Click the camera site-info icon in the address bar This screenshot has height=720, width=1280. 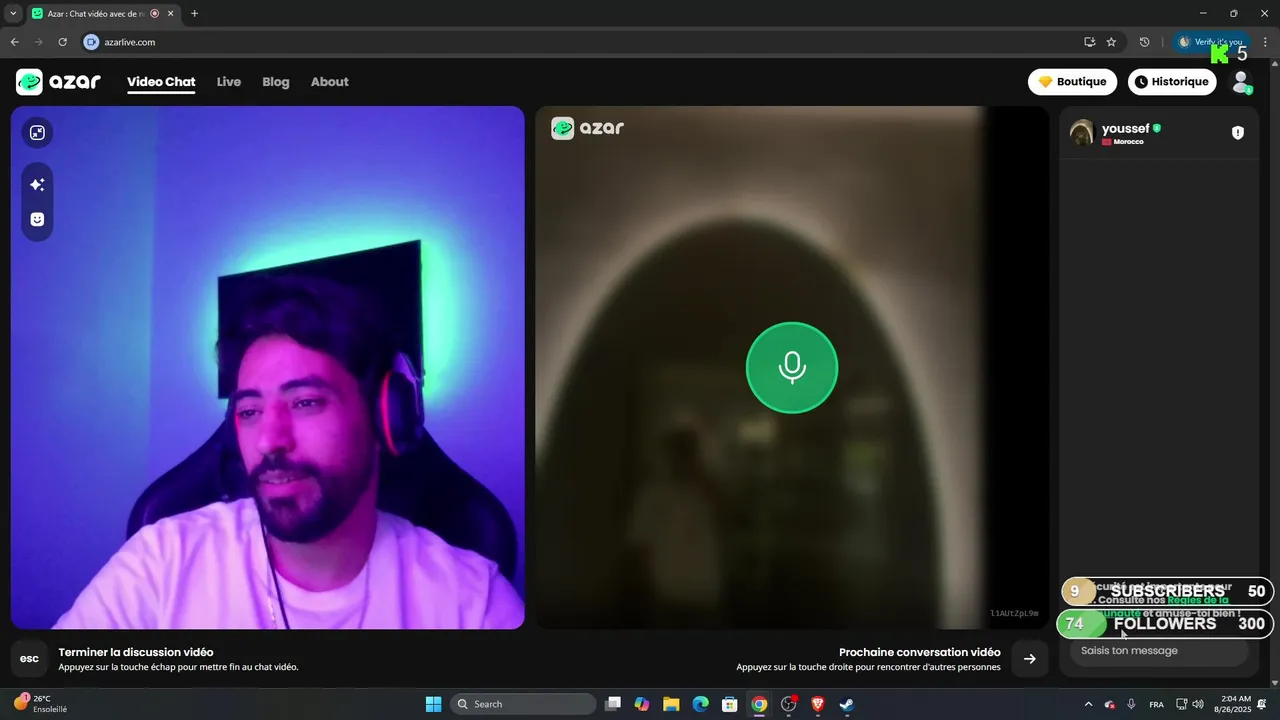[91, 42]
